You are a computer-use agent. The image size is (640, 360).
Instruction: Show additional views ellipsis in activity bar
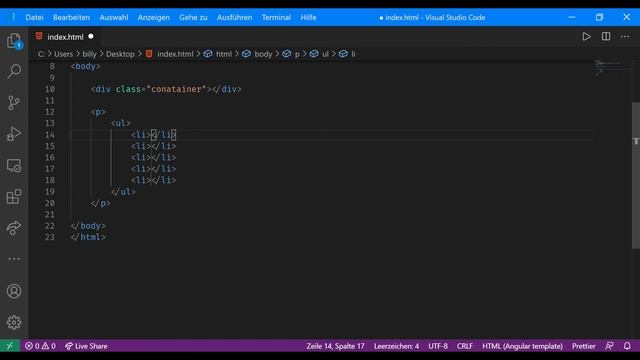(x=14, y=259)
